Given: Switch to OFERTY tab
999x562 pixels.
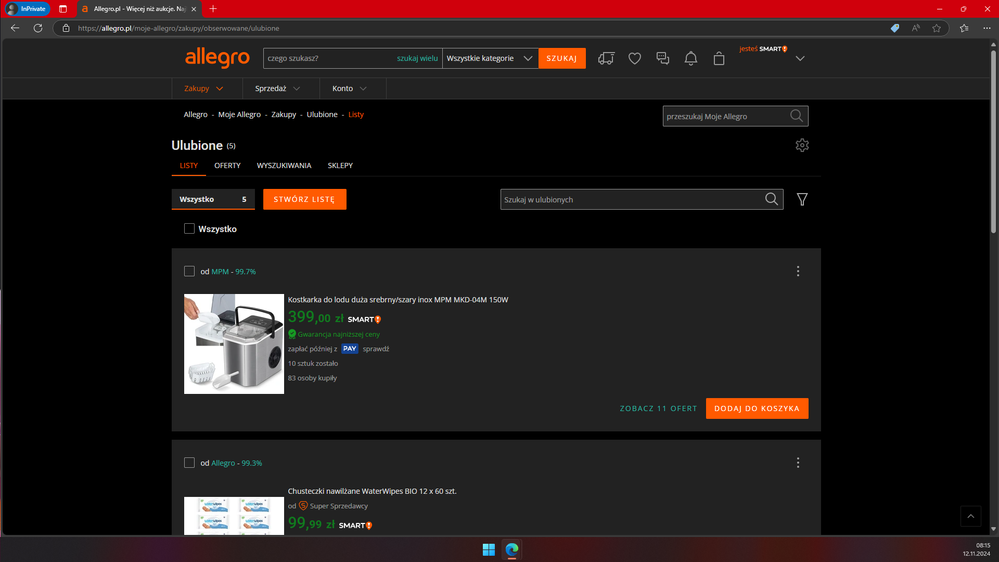Looking at the screenshot, I should pos(227,166).
